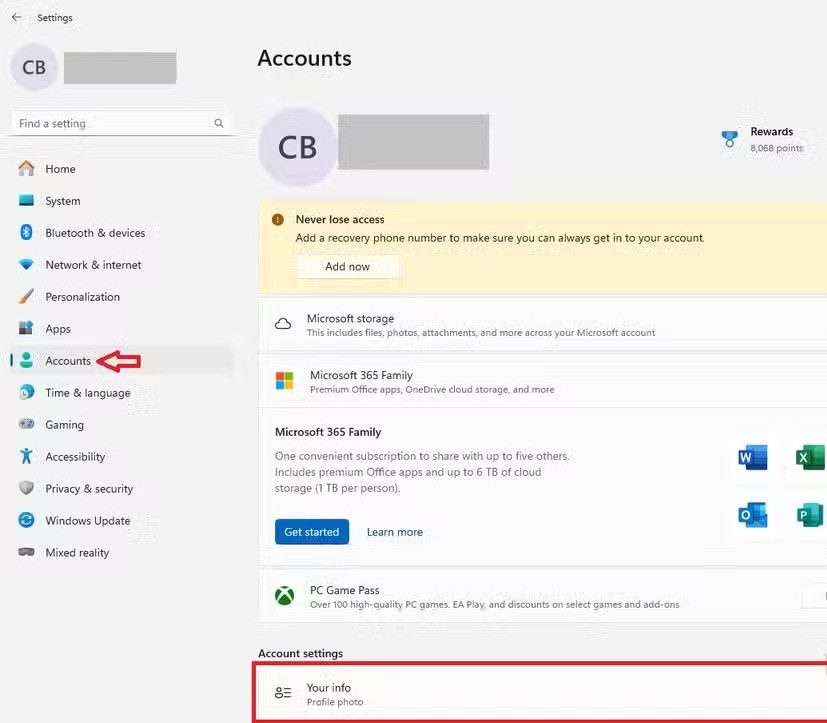This screenshot has width=827, height=723.
Task: Click the Accounts page heading
Action: (304, 58)
